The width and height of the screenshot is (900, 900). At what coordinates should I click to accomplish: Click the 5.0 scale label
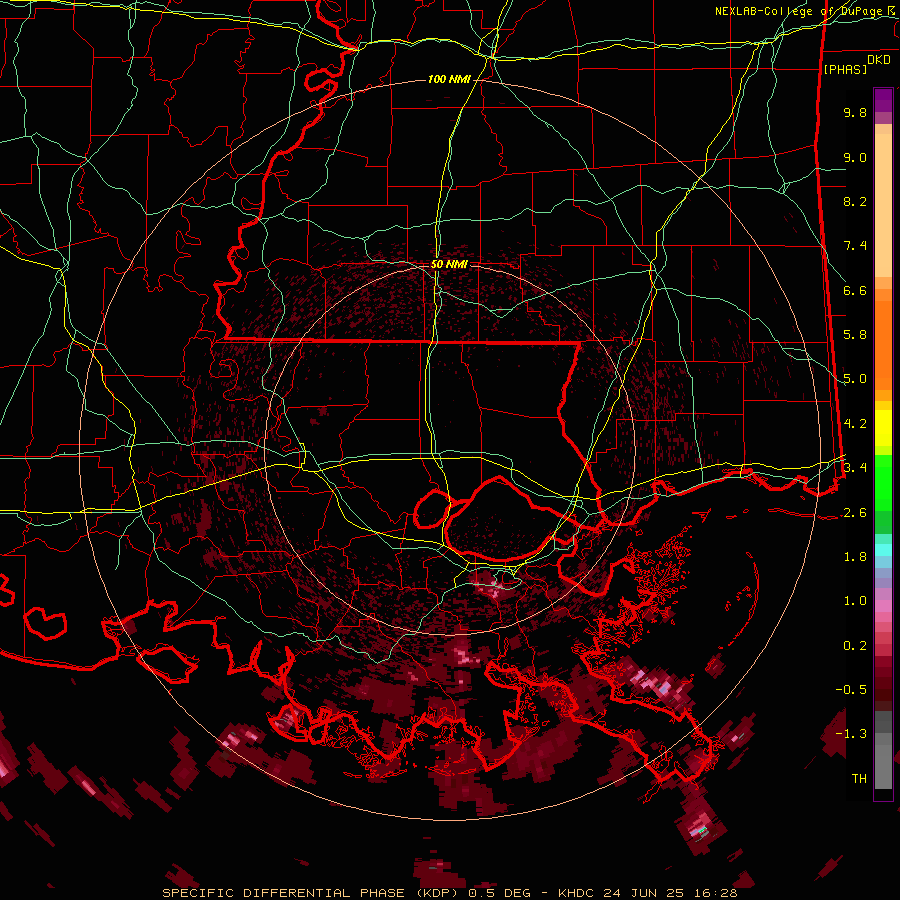pos(855,379)
